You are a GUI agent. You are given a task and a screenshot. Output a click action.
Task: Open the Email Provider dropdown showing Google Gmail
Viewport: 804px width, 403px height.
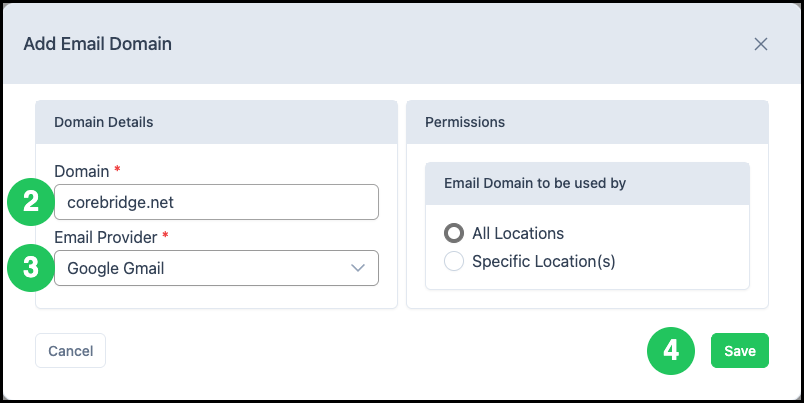[x=216, y=268]
